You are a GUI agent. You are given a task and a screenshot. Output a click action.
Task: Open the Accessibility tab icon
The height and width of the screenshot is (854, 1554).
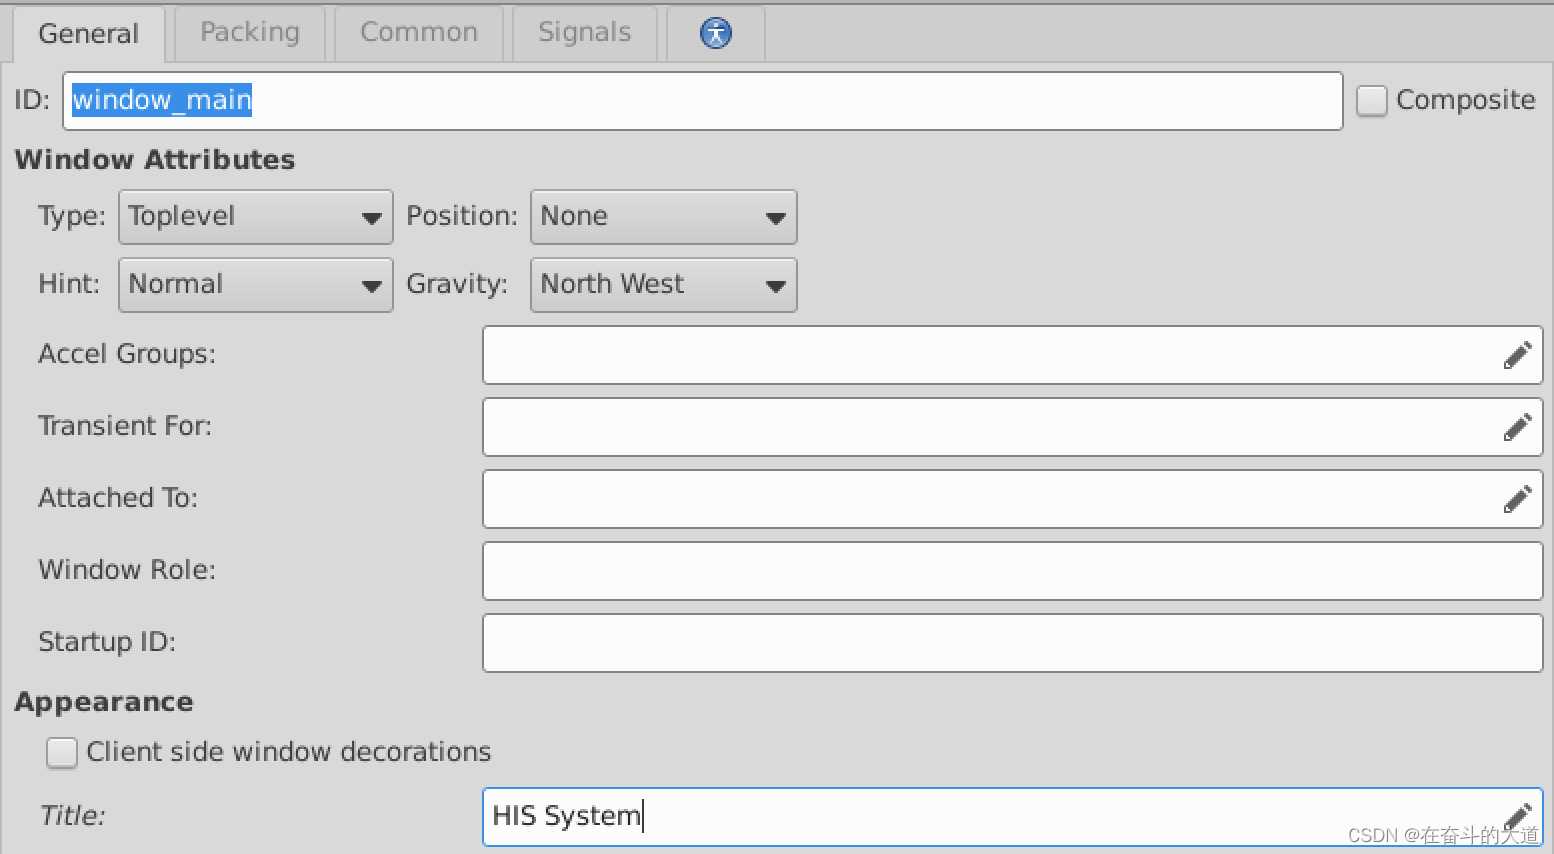(716, 33)
